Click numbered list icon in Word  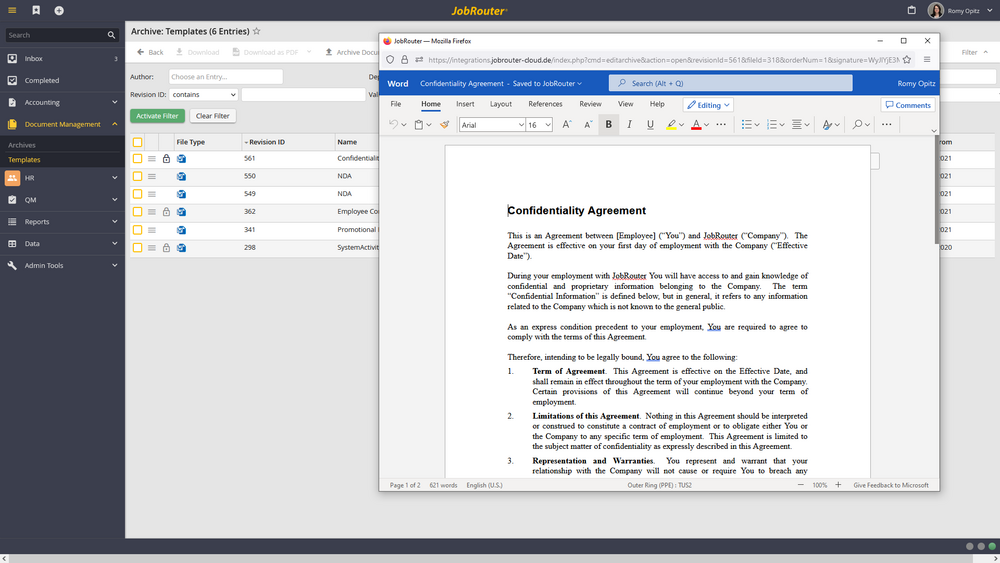click(772, 124)
